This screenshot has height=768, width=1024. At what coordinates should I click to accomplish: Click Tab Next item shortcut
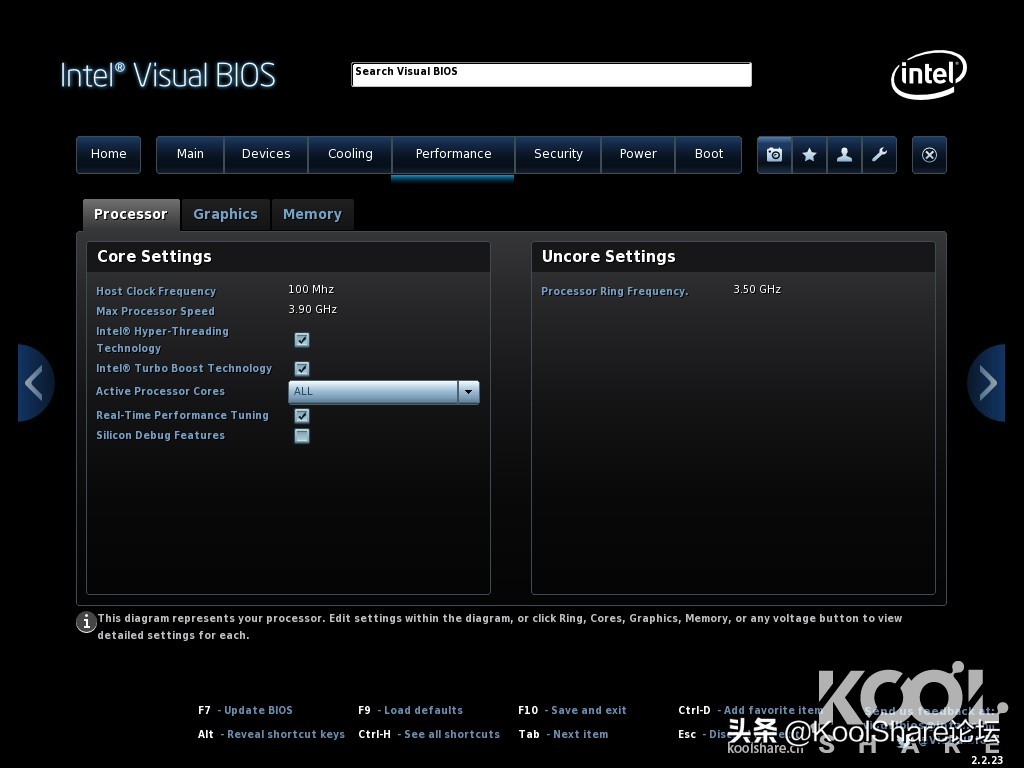(x=563, y=734)
